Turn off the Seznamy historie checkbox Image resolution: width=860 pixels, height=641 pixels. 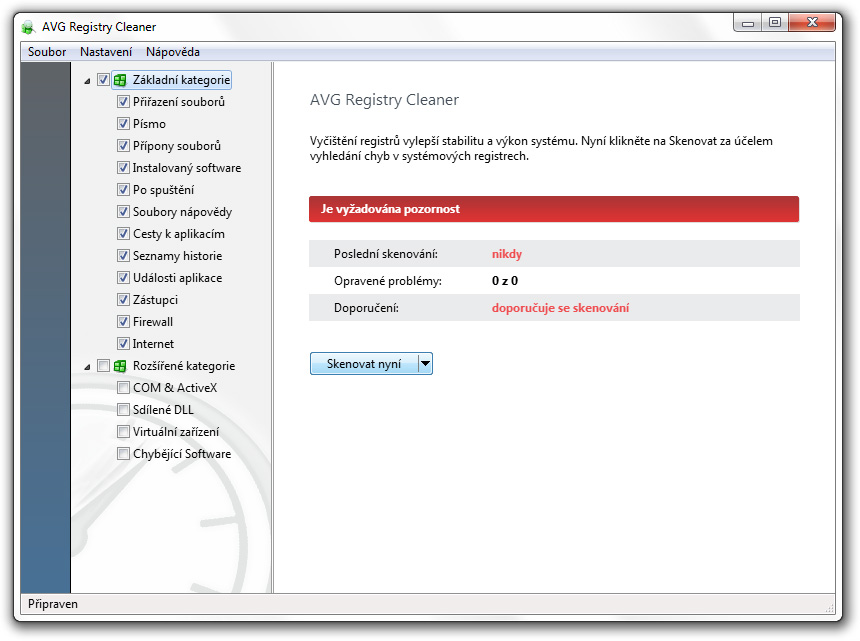[123, 256]
